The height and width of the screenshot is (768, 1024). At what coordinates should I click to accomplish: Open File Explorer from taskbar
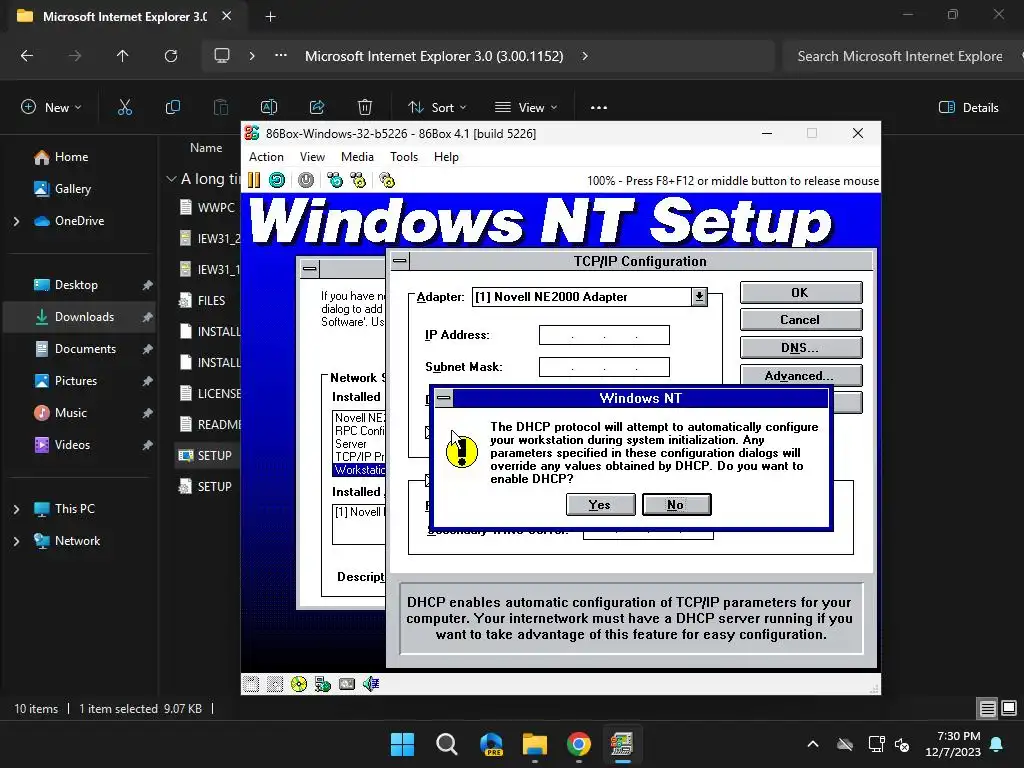click(535, 744)
